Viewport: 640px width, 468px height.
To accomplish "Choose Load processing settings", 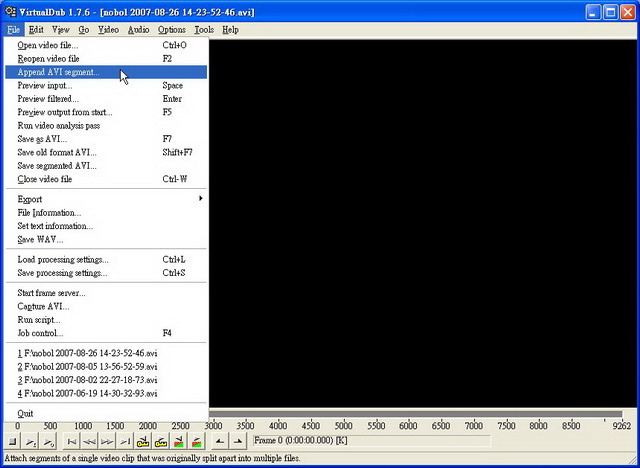I will (106, 260).
